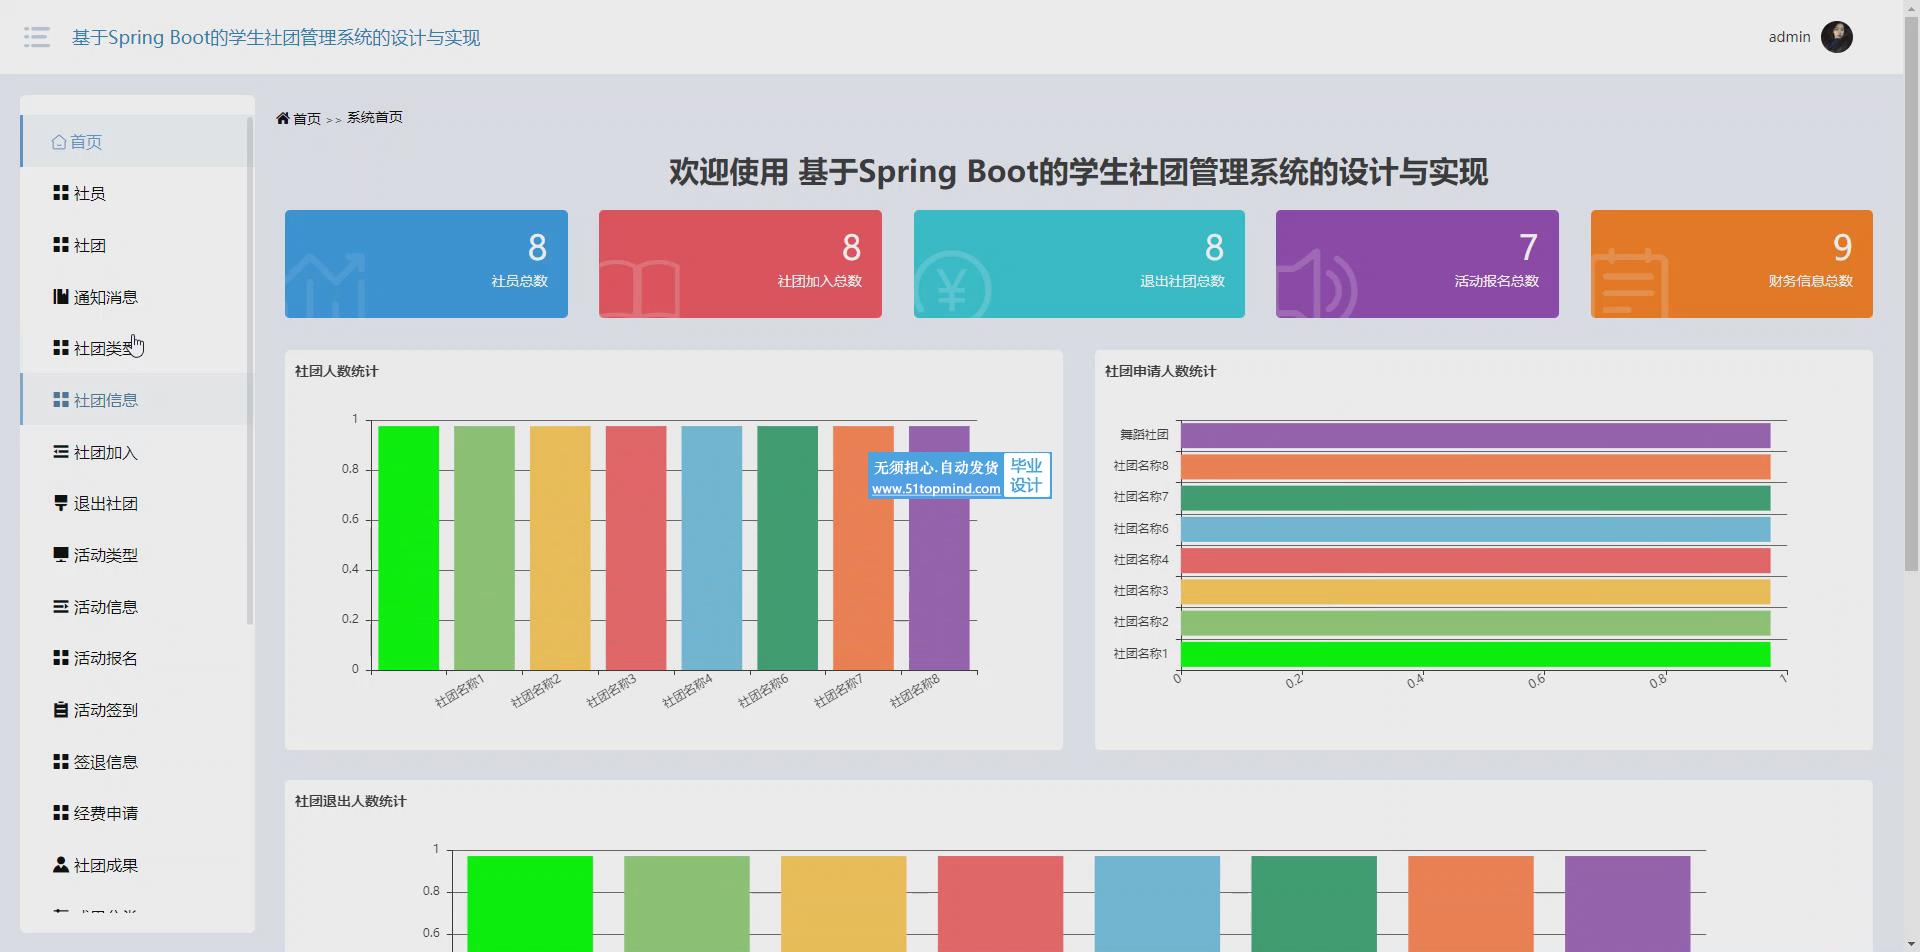The height and width of the screenshot is (952, 1920).
Task: Open the admin user dropdown
Action: 1789,37
